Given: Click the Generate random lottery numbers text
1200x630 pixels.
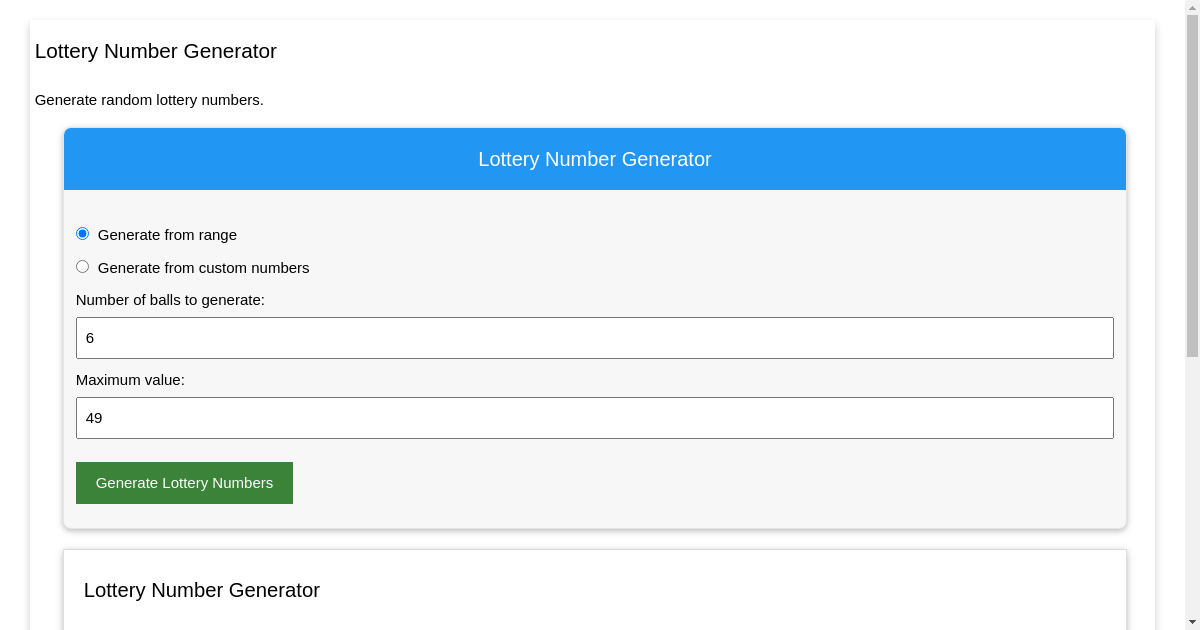Looking at the screenshot, I should click(x=149, y=100).
